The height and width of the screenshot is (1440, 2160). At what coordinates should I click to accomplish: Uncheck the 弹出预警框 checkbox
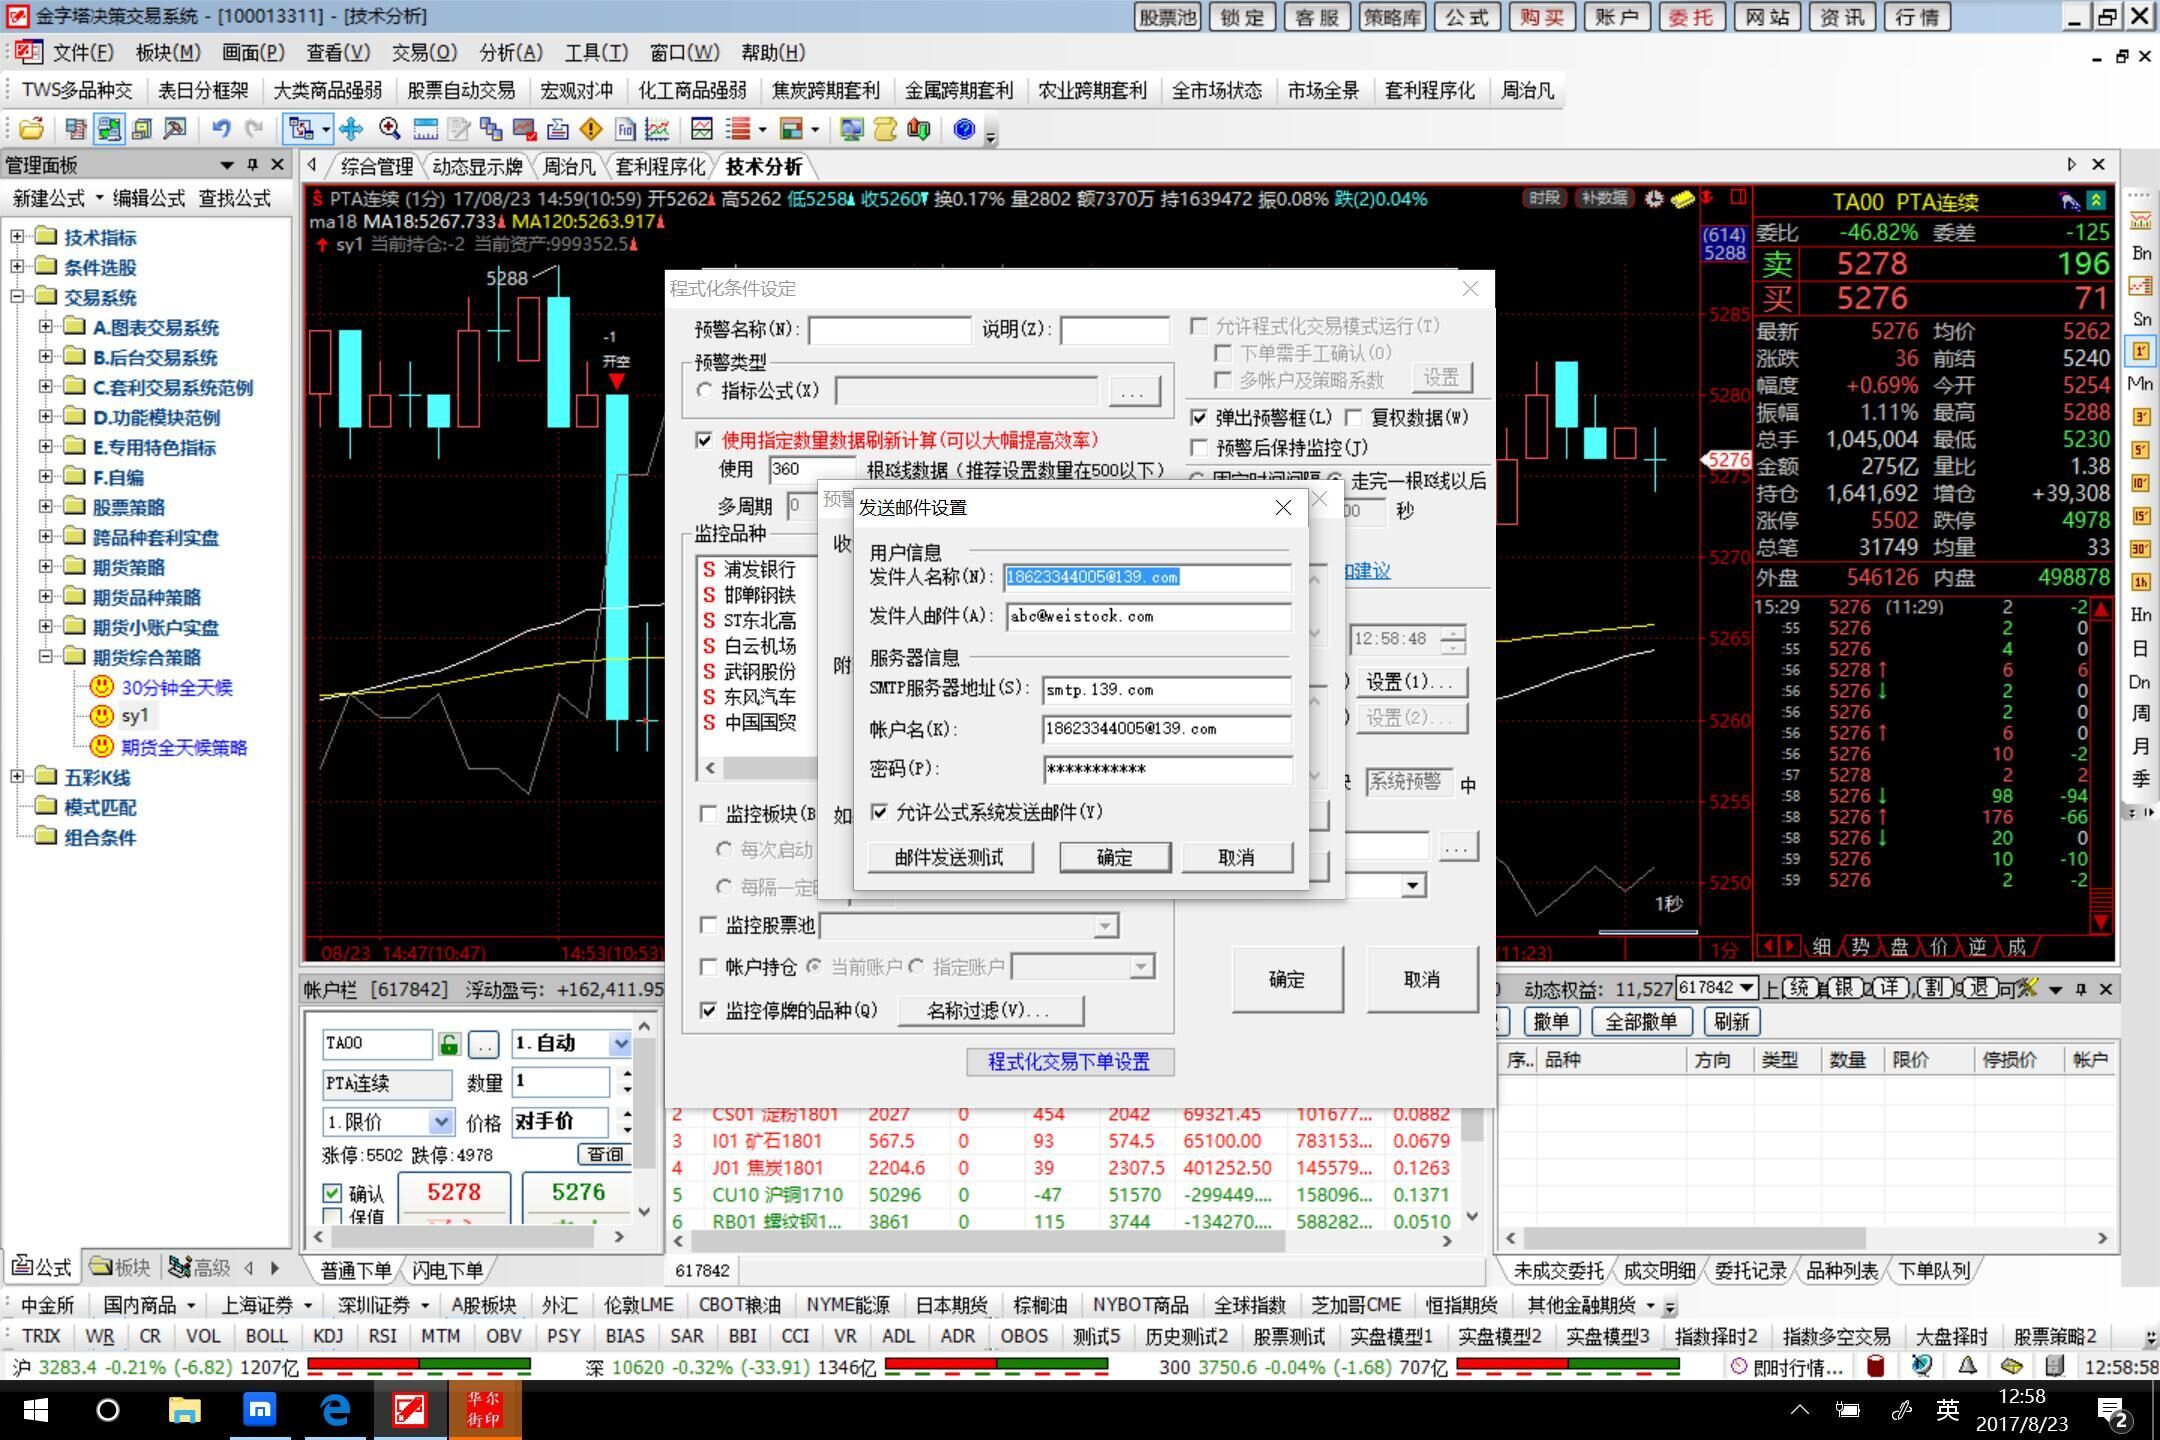(x=1199, y=418)
